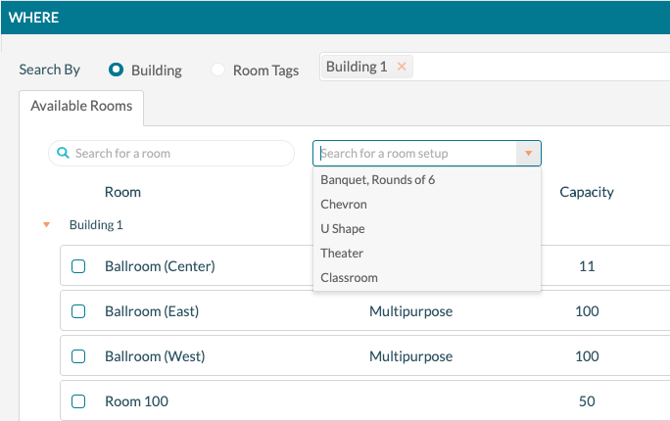The width and height of the screenshot is (670, 421).
Task: Check the Ballroom (West) checkbox
Action: coord(78,356)
